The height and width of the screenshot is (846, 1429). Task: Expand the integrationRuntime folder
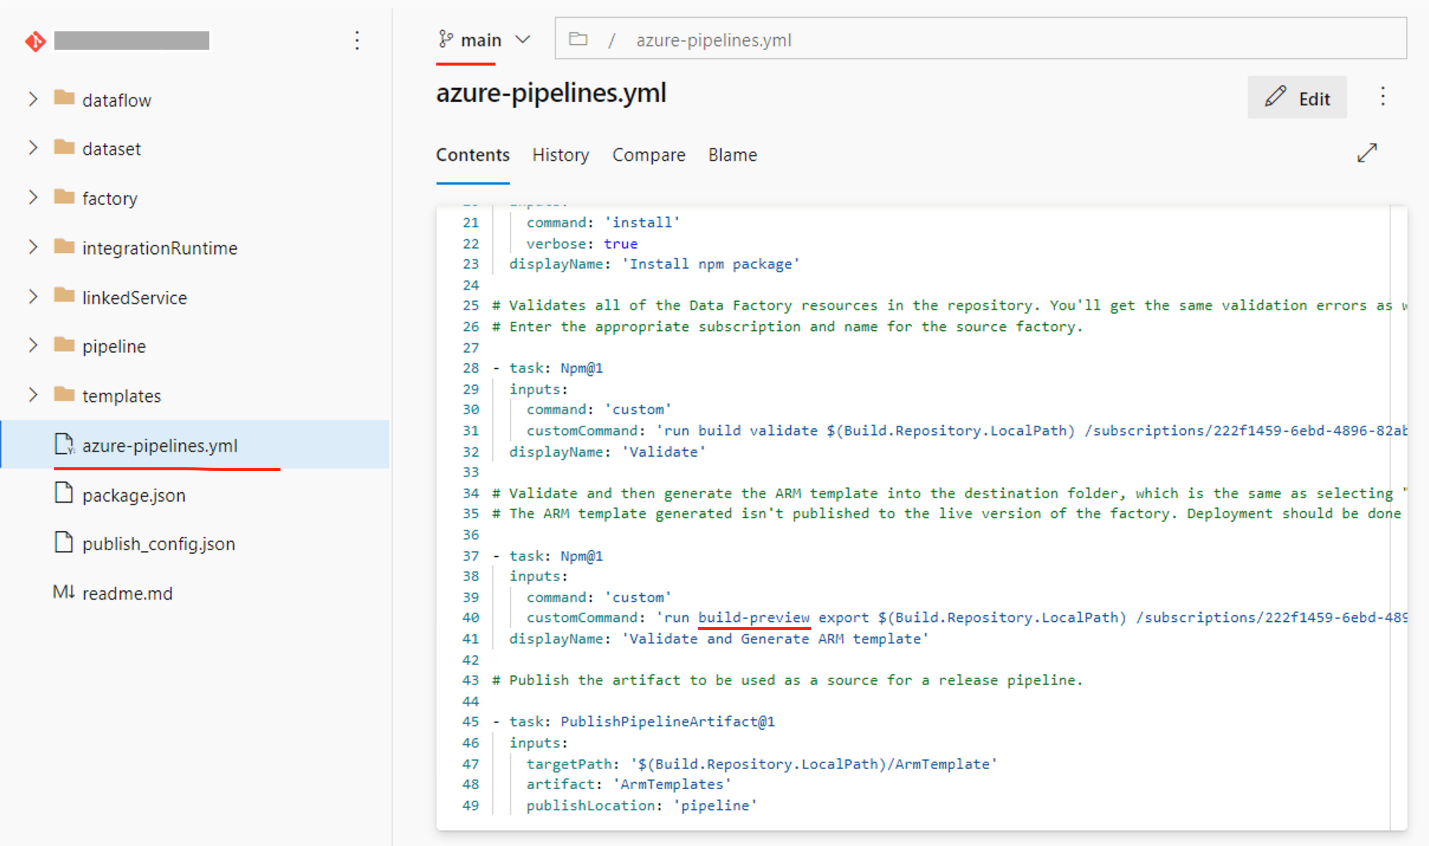coord(33,247)
